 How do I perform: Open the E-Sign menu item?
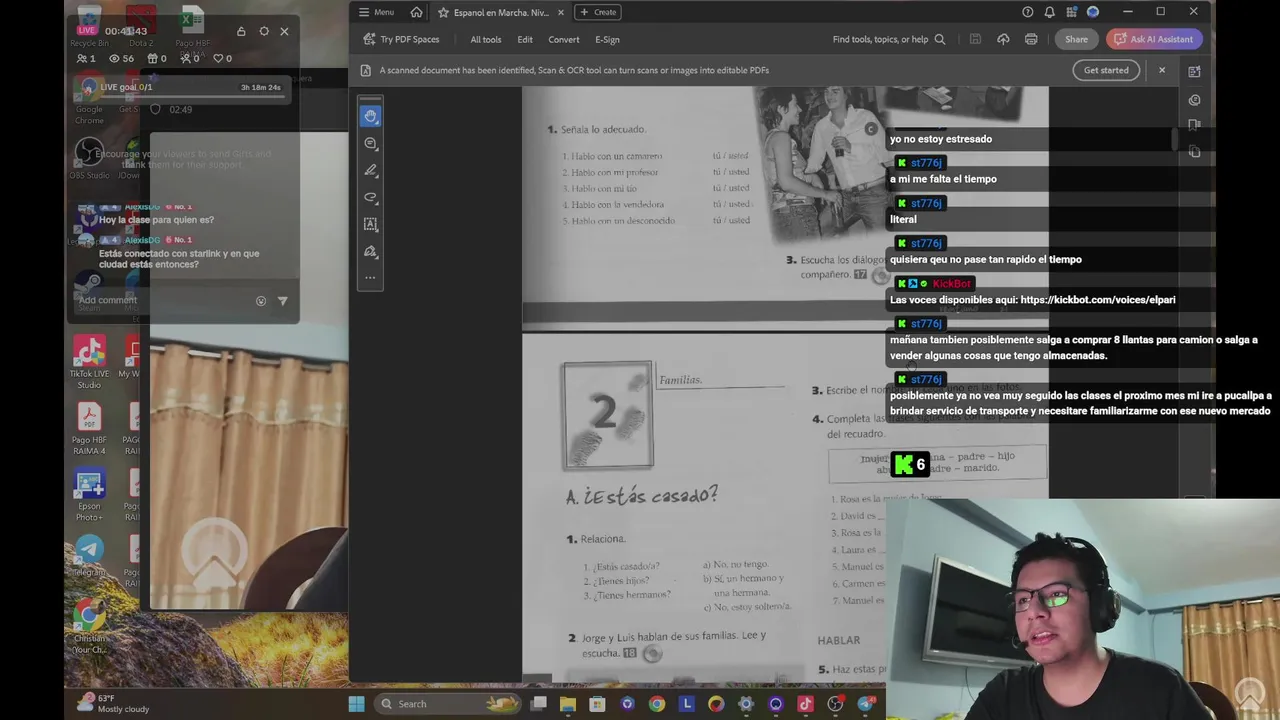[x=607, y=39]
